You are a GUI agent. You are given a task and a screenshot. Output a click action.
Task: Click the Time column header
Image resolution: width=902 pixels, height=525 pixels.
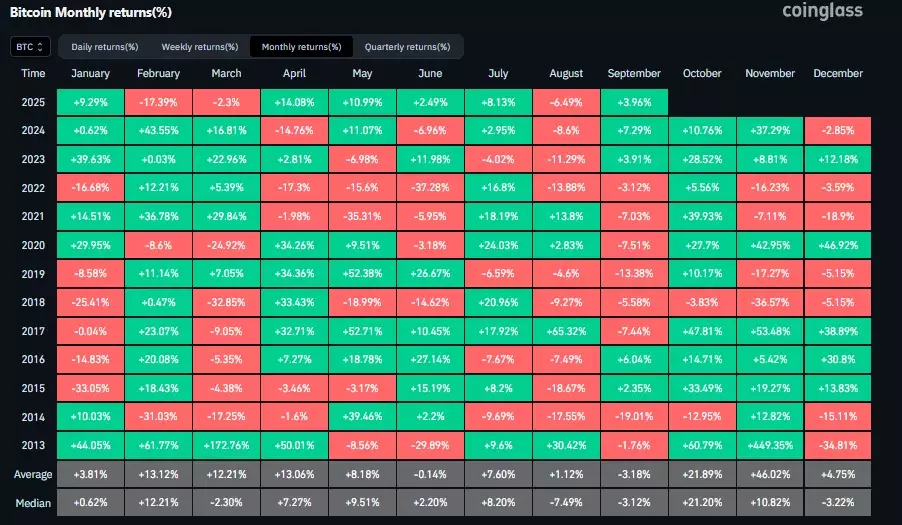33,74
